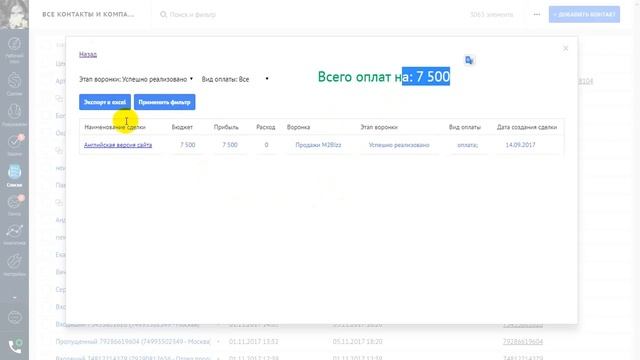Click the Расход column header
Image resolution: width=640 pixels, height=360 pixels.
click(x=266, y=127)
